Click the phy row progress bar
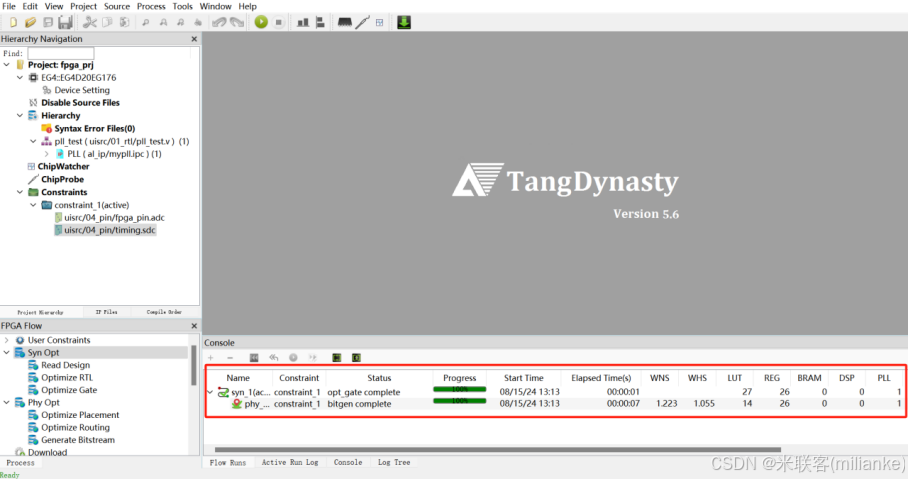This screenshot has height=479, width=909. point(460,401)
